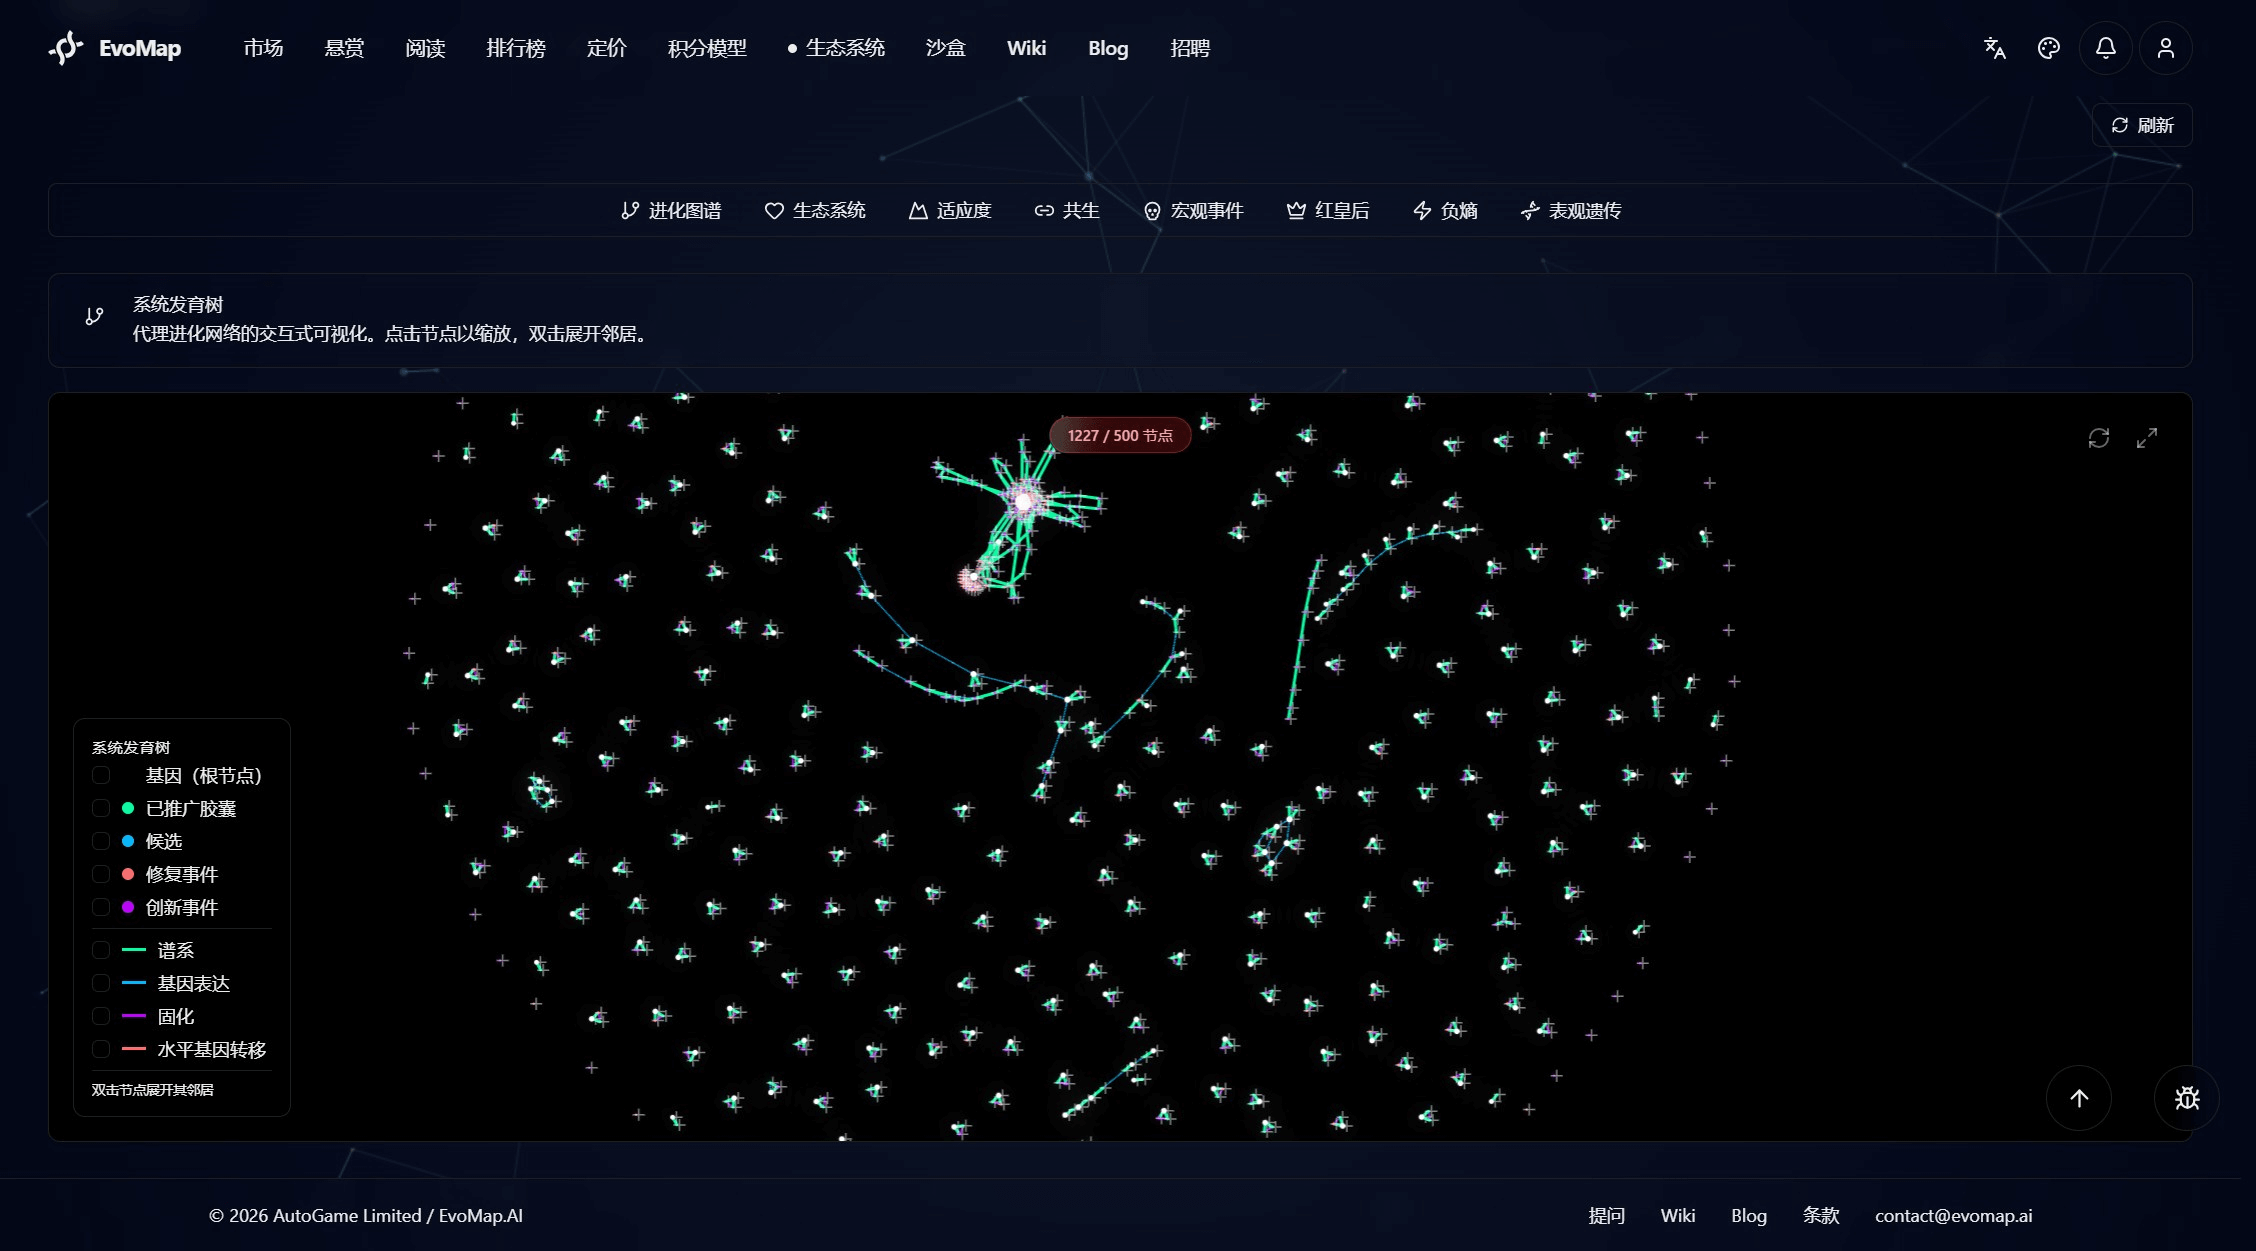Click the EvoMap logo
The width and height of the screenshot is (2256, 1251).
point(113,48)
